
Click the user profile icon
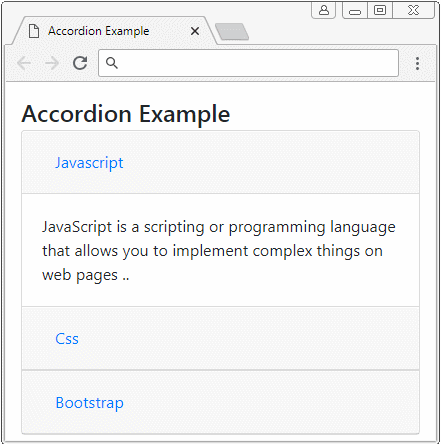(x=324, y=10)
